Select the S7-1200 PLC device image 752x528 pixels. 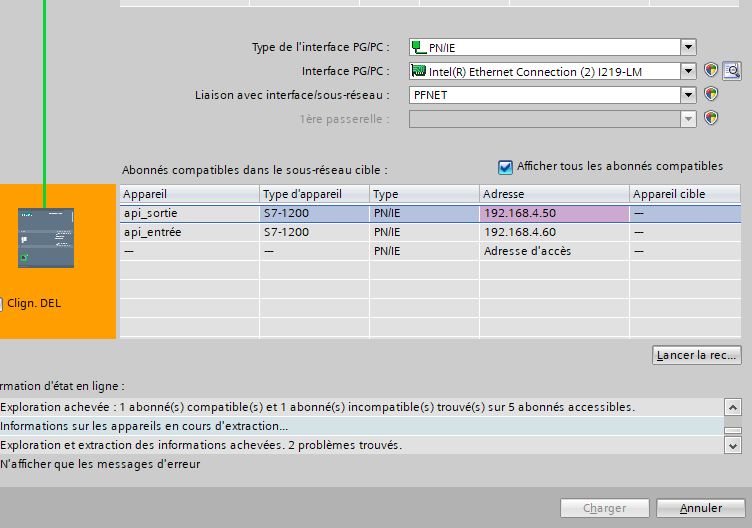tap(46, 238)
